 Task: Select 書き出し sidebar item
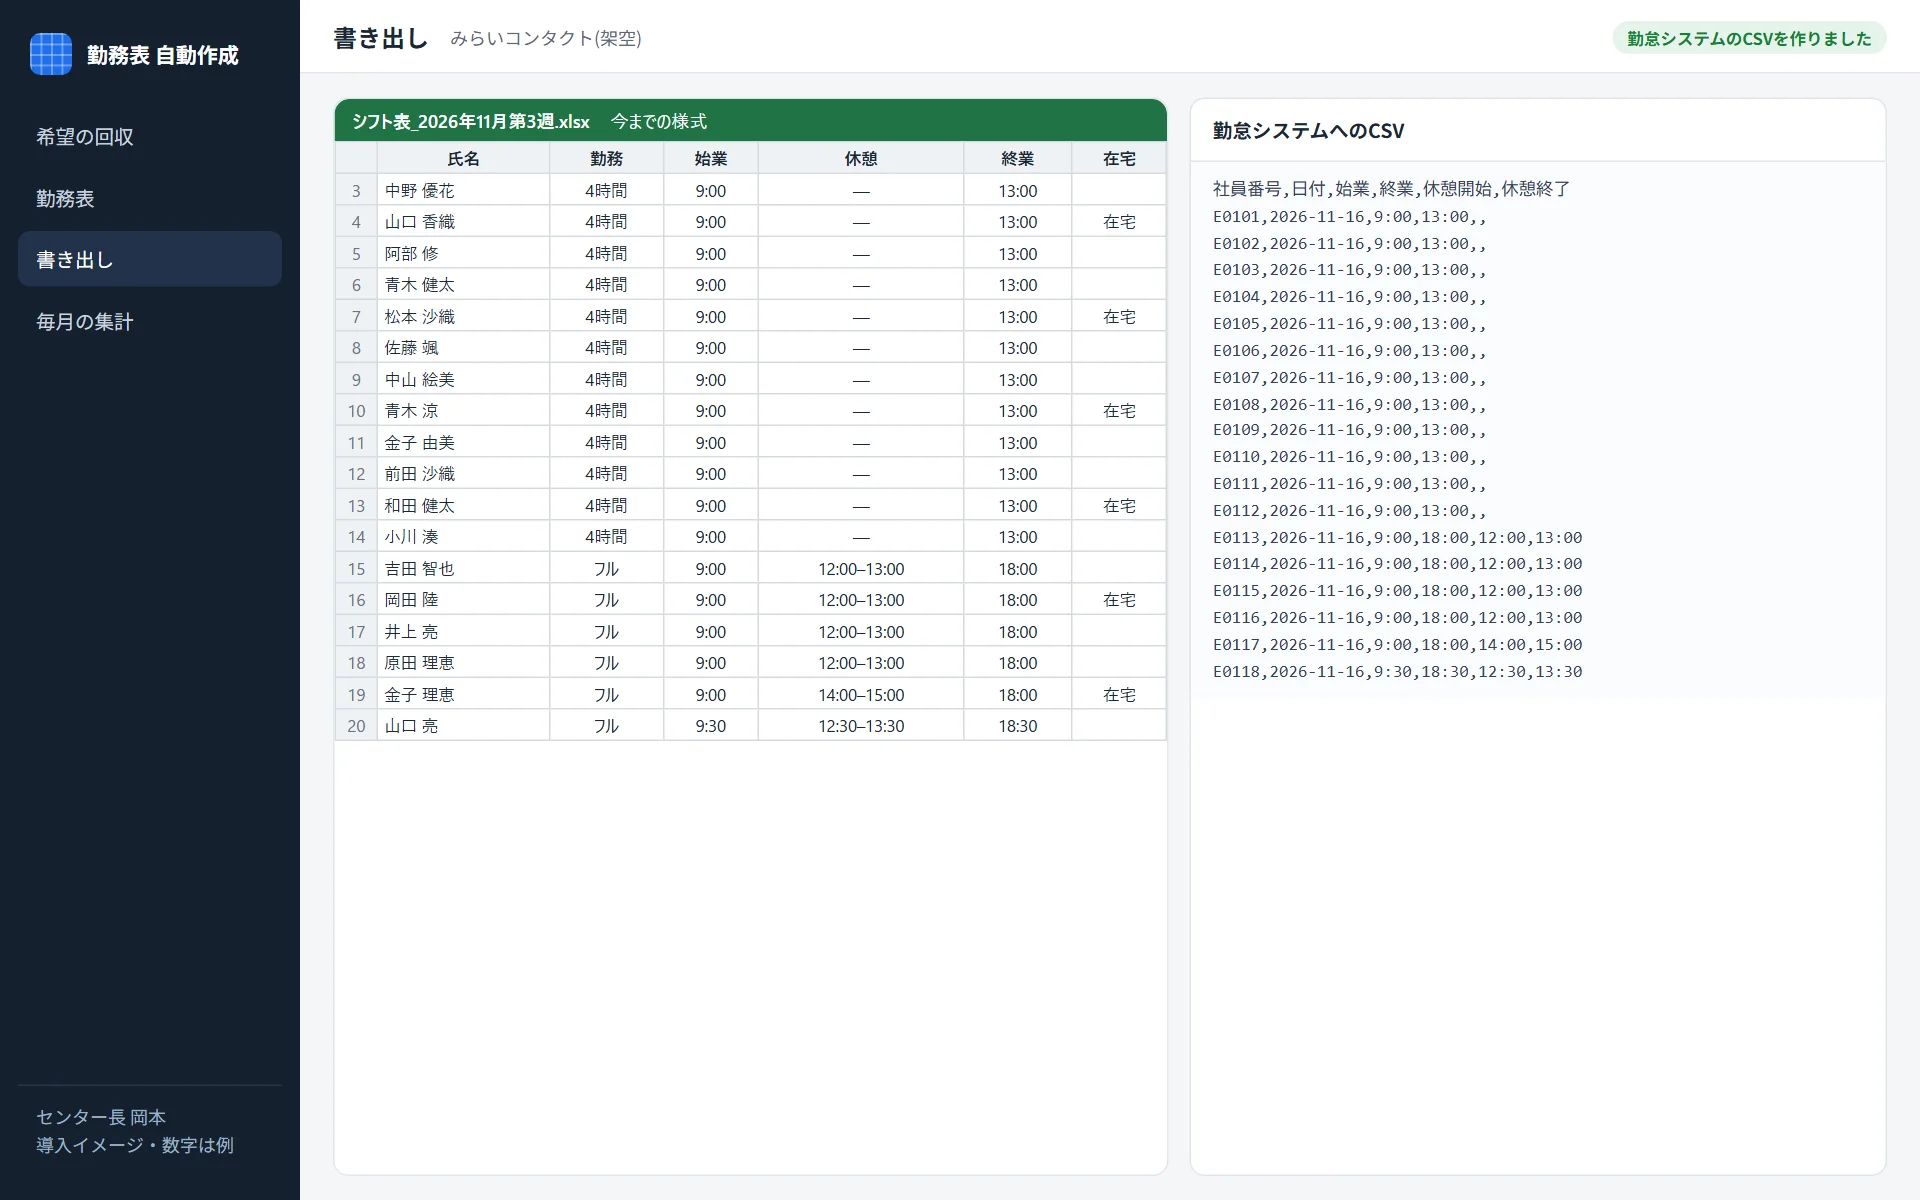(150, 260)
